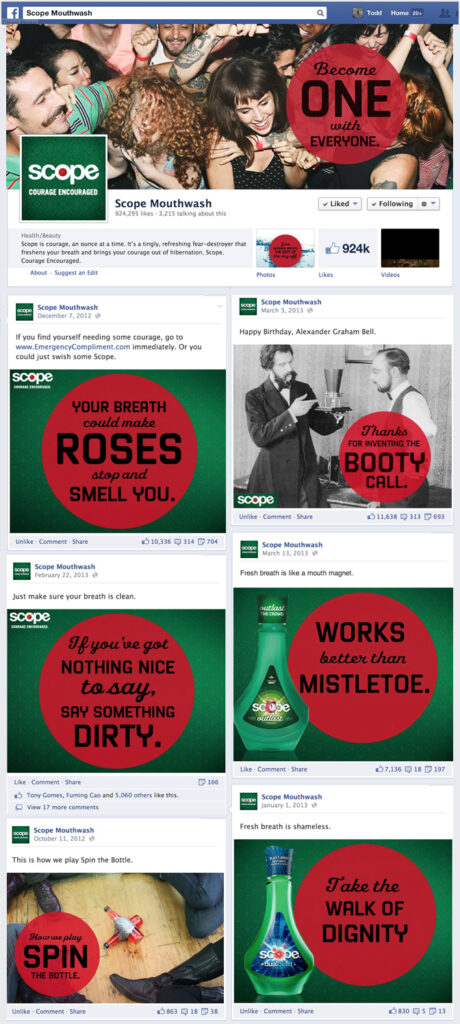Click the Suggest an Edit link
This screenshot has height=1024, width=460.
[76, 273]
